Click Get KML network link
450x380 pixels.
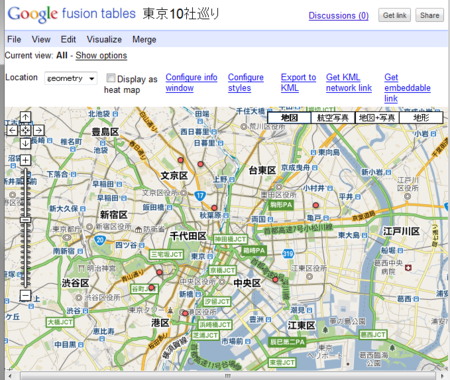(x=349, y=83)
